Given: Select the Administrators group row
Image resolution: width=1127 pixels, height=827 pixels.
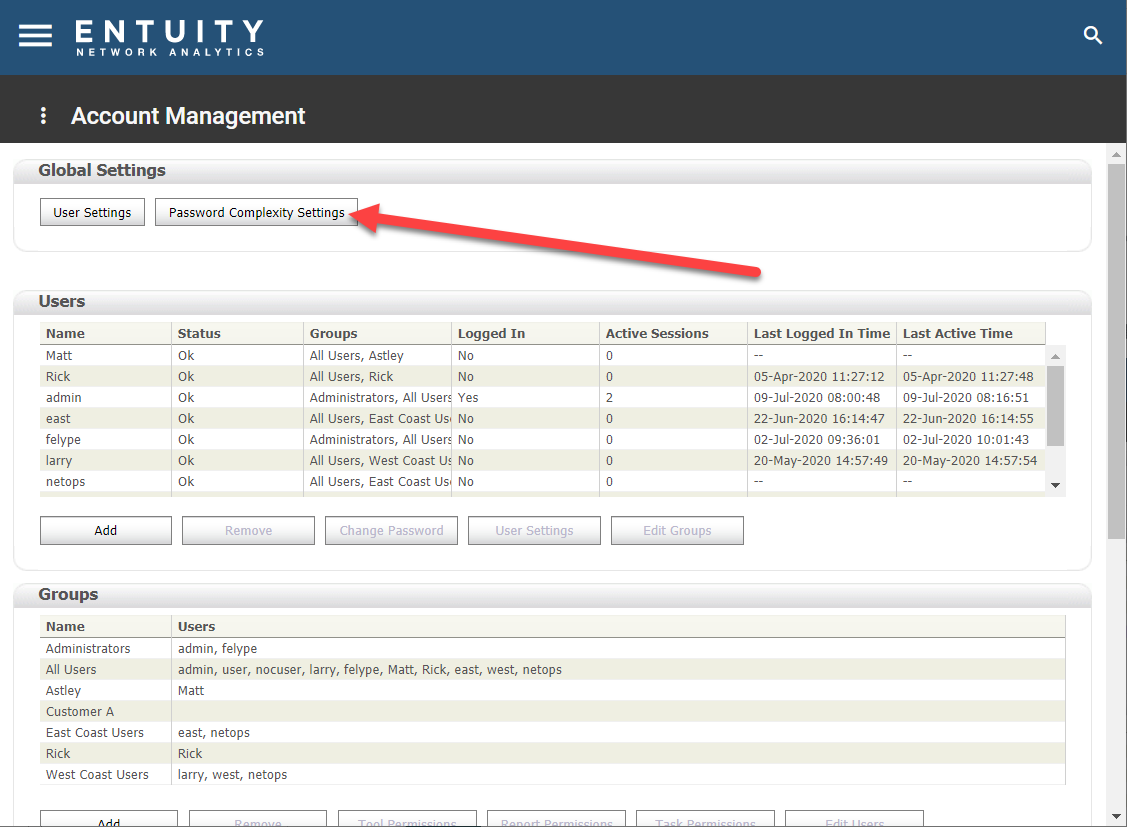Looking at the screenshot, I should tap(553, 648).
